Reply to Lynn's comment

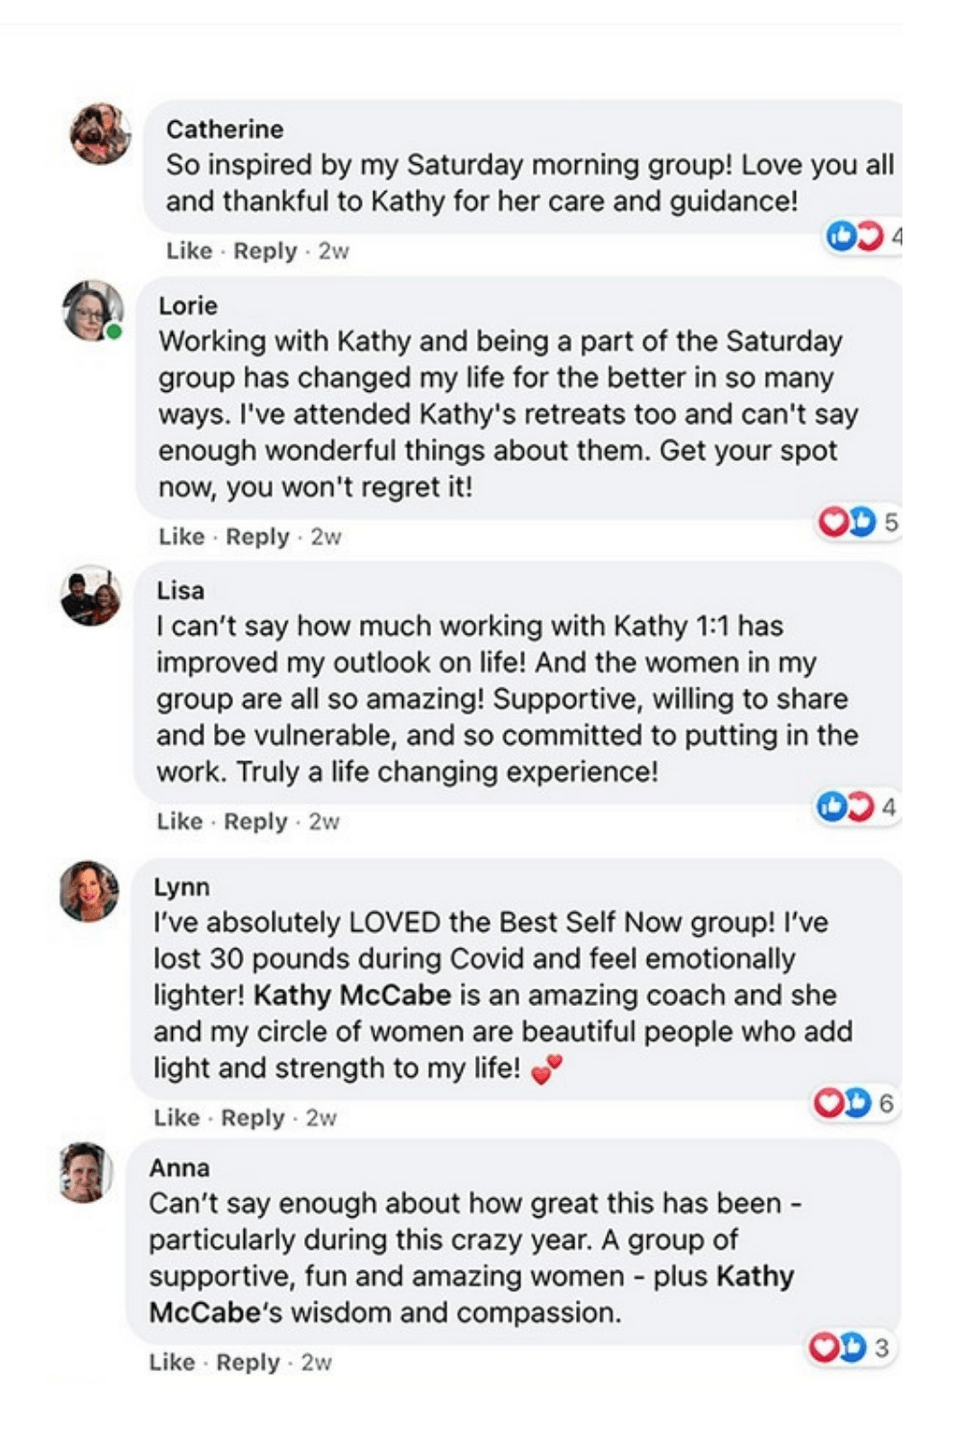(x=252, y=1118)
